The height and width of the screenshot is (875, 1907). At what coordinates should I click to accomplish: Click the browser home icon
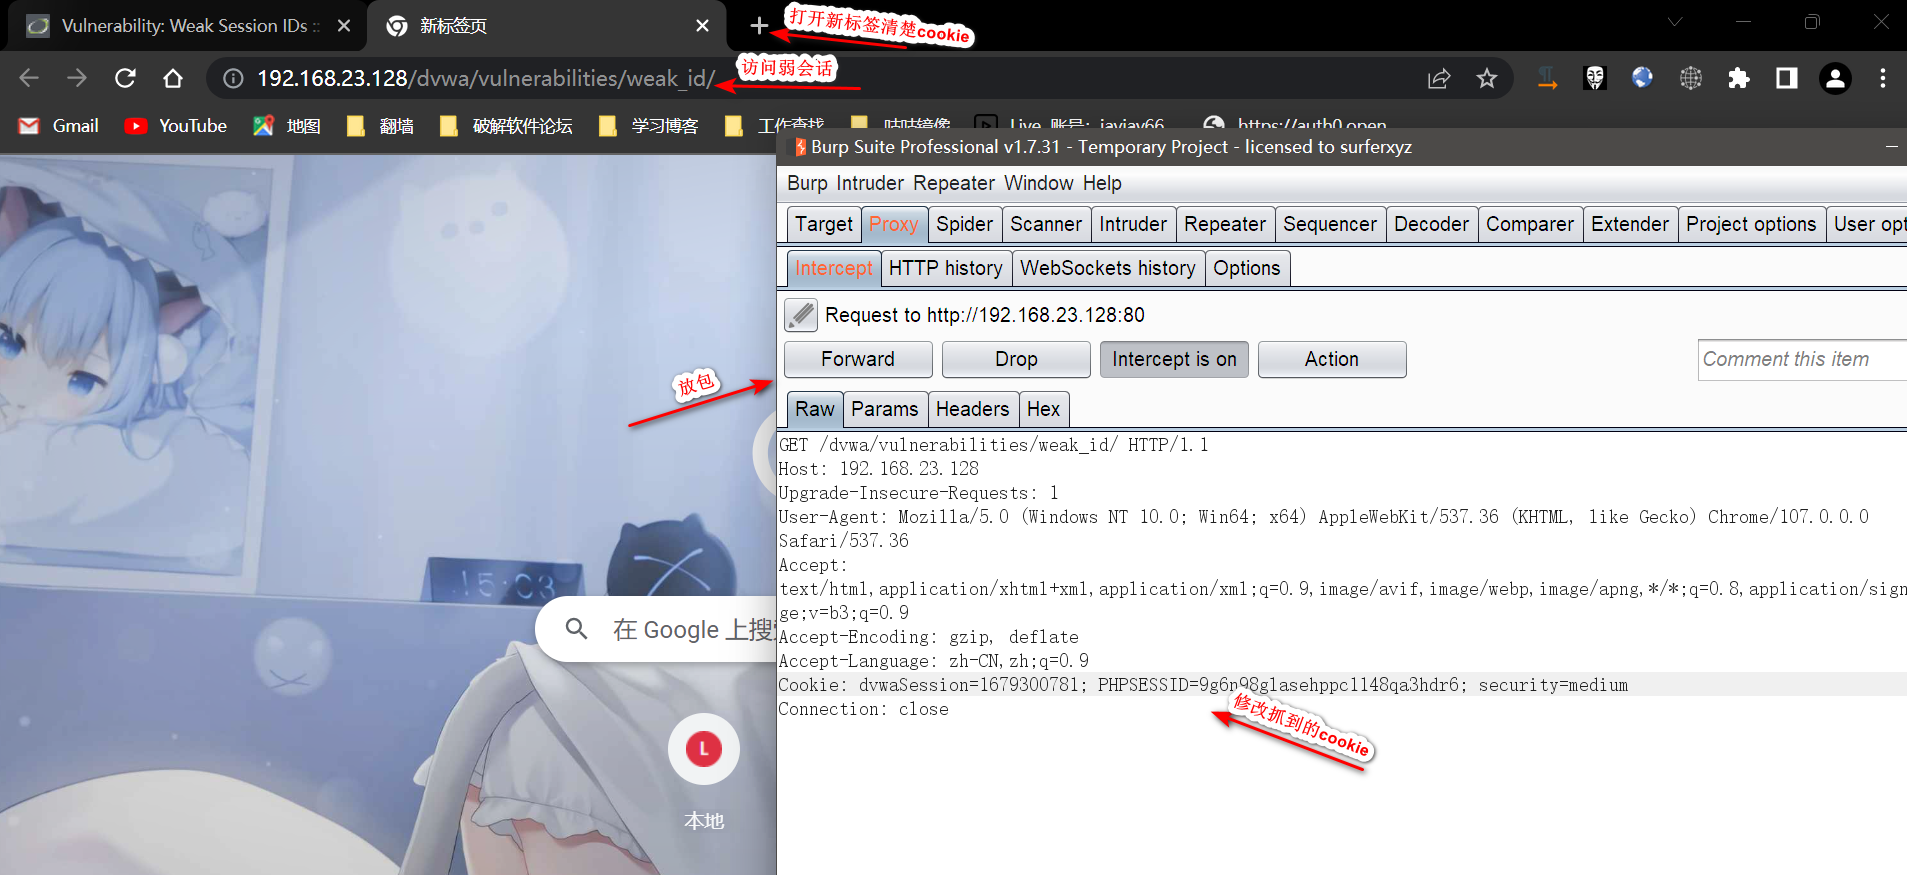pyautogui.click(x=173, y=78)
